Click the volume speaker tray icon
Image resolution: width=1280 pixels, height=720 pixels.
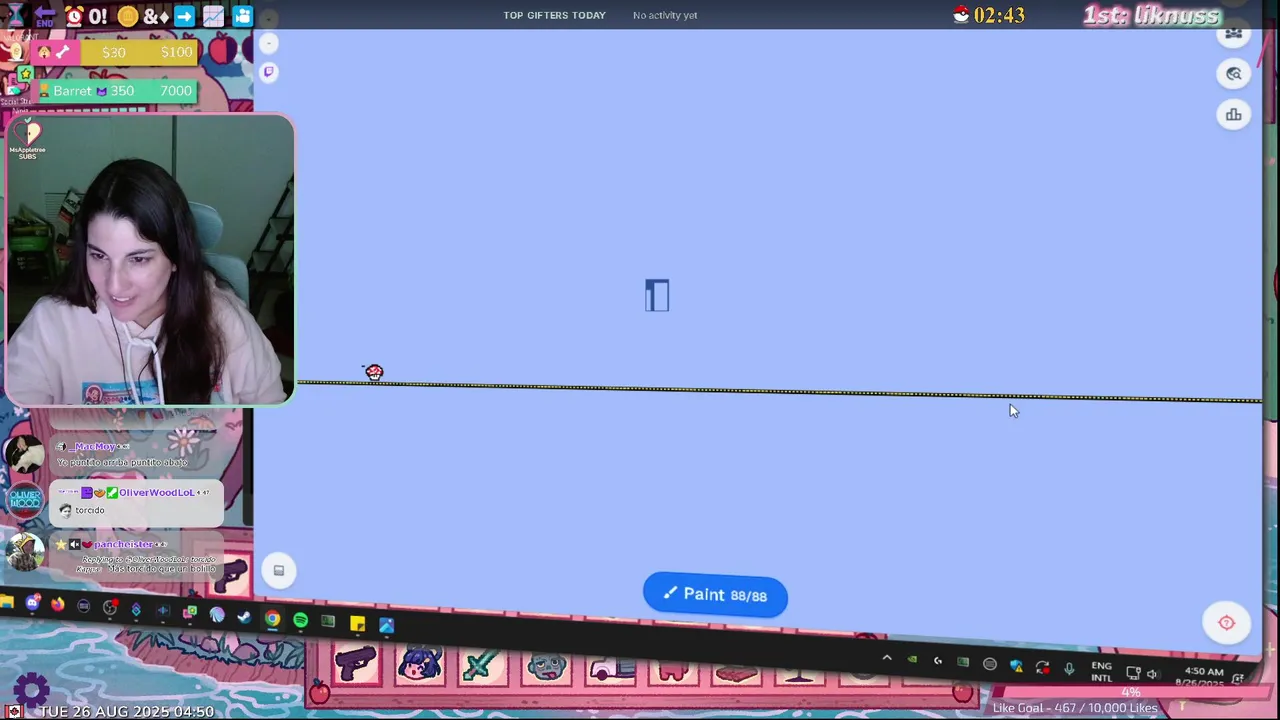(x=1152, y=674)
